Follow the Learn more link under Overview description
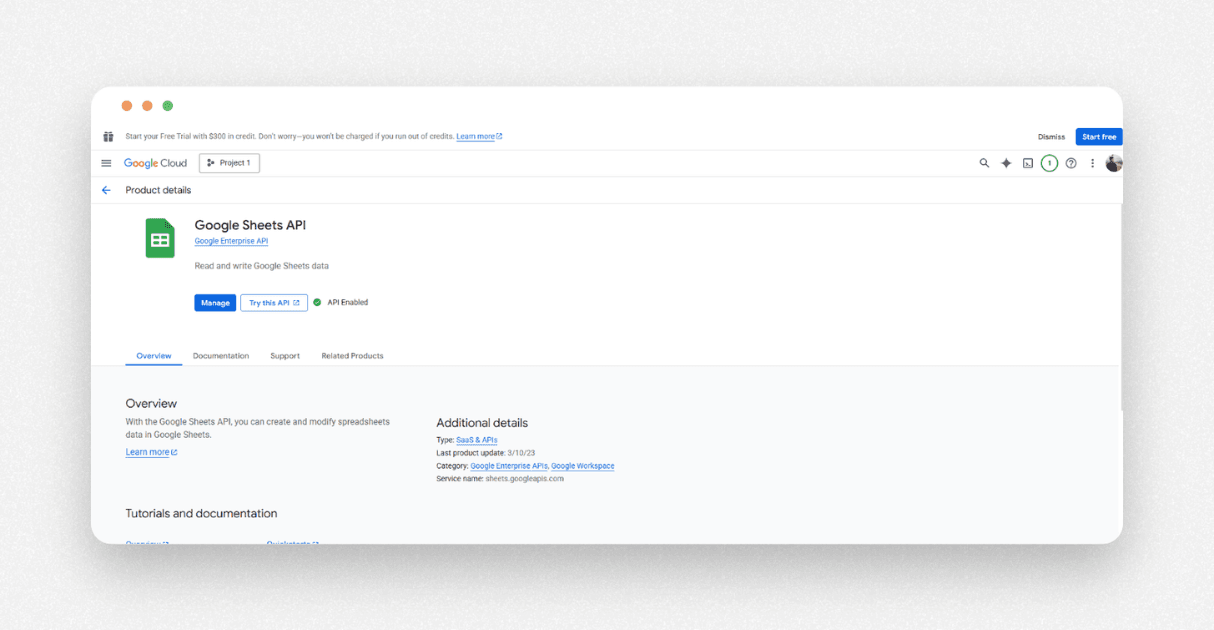Image resolution: width=1214 pixels, height=630 pixels. (151, 452)
